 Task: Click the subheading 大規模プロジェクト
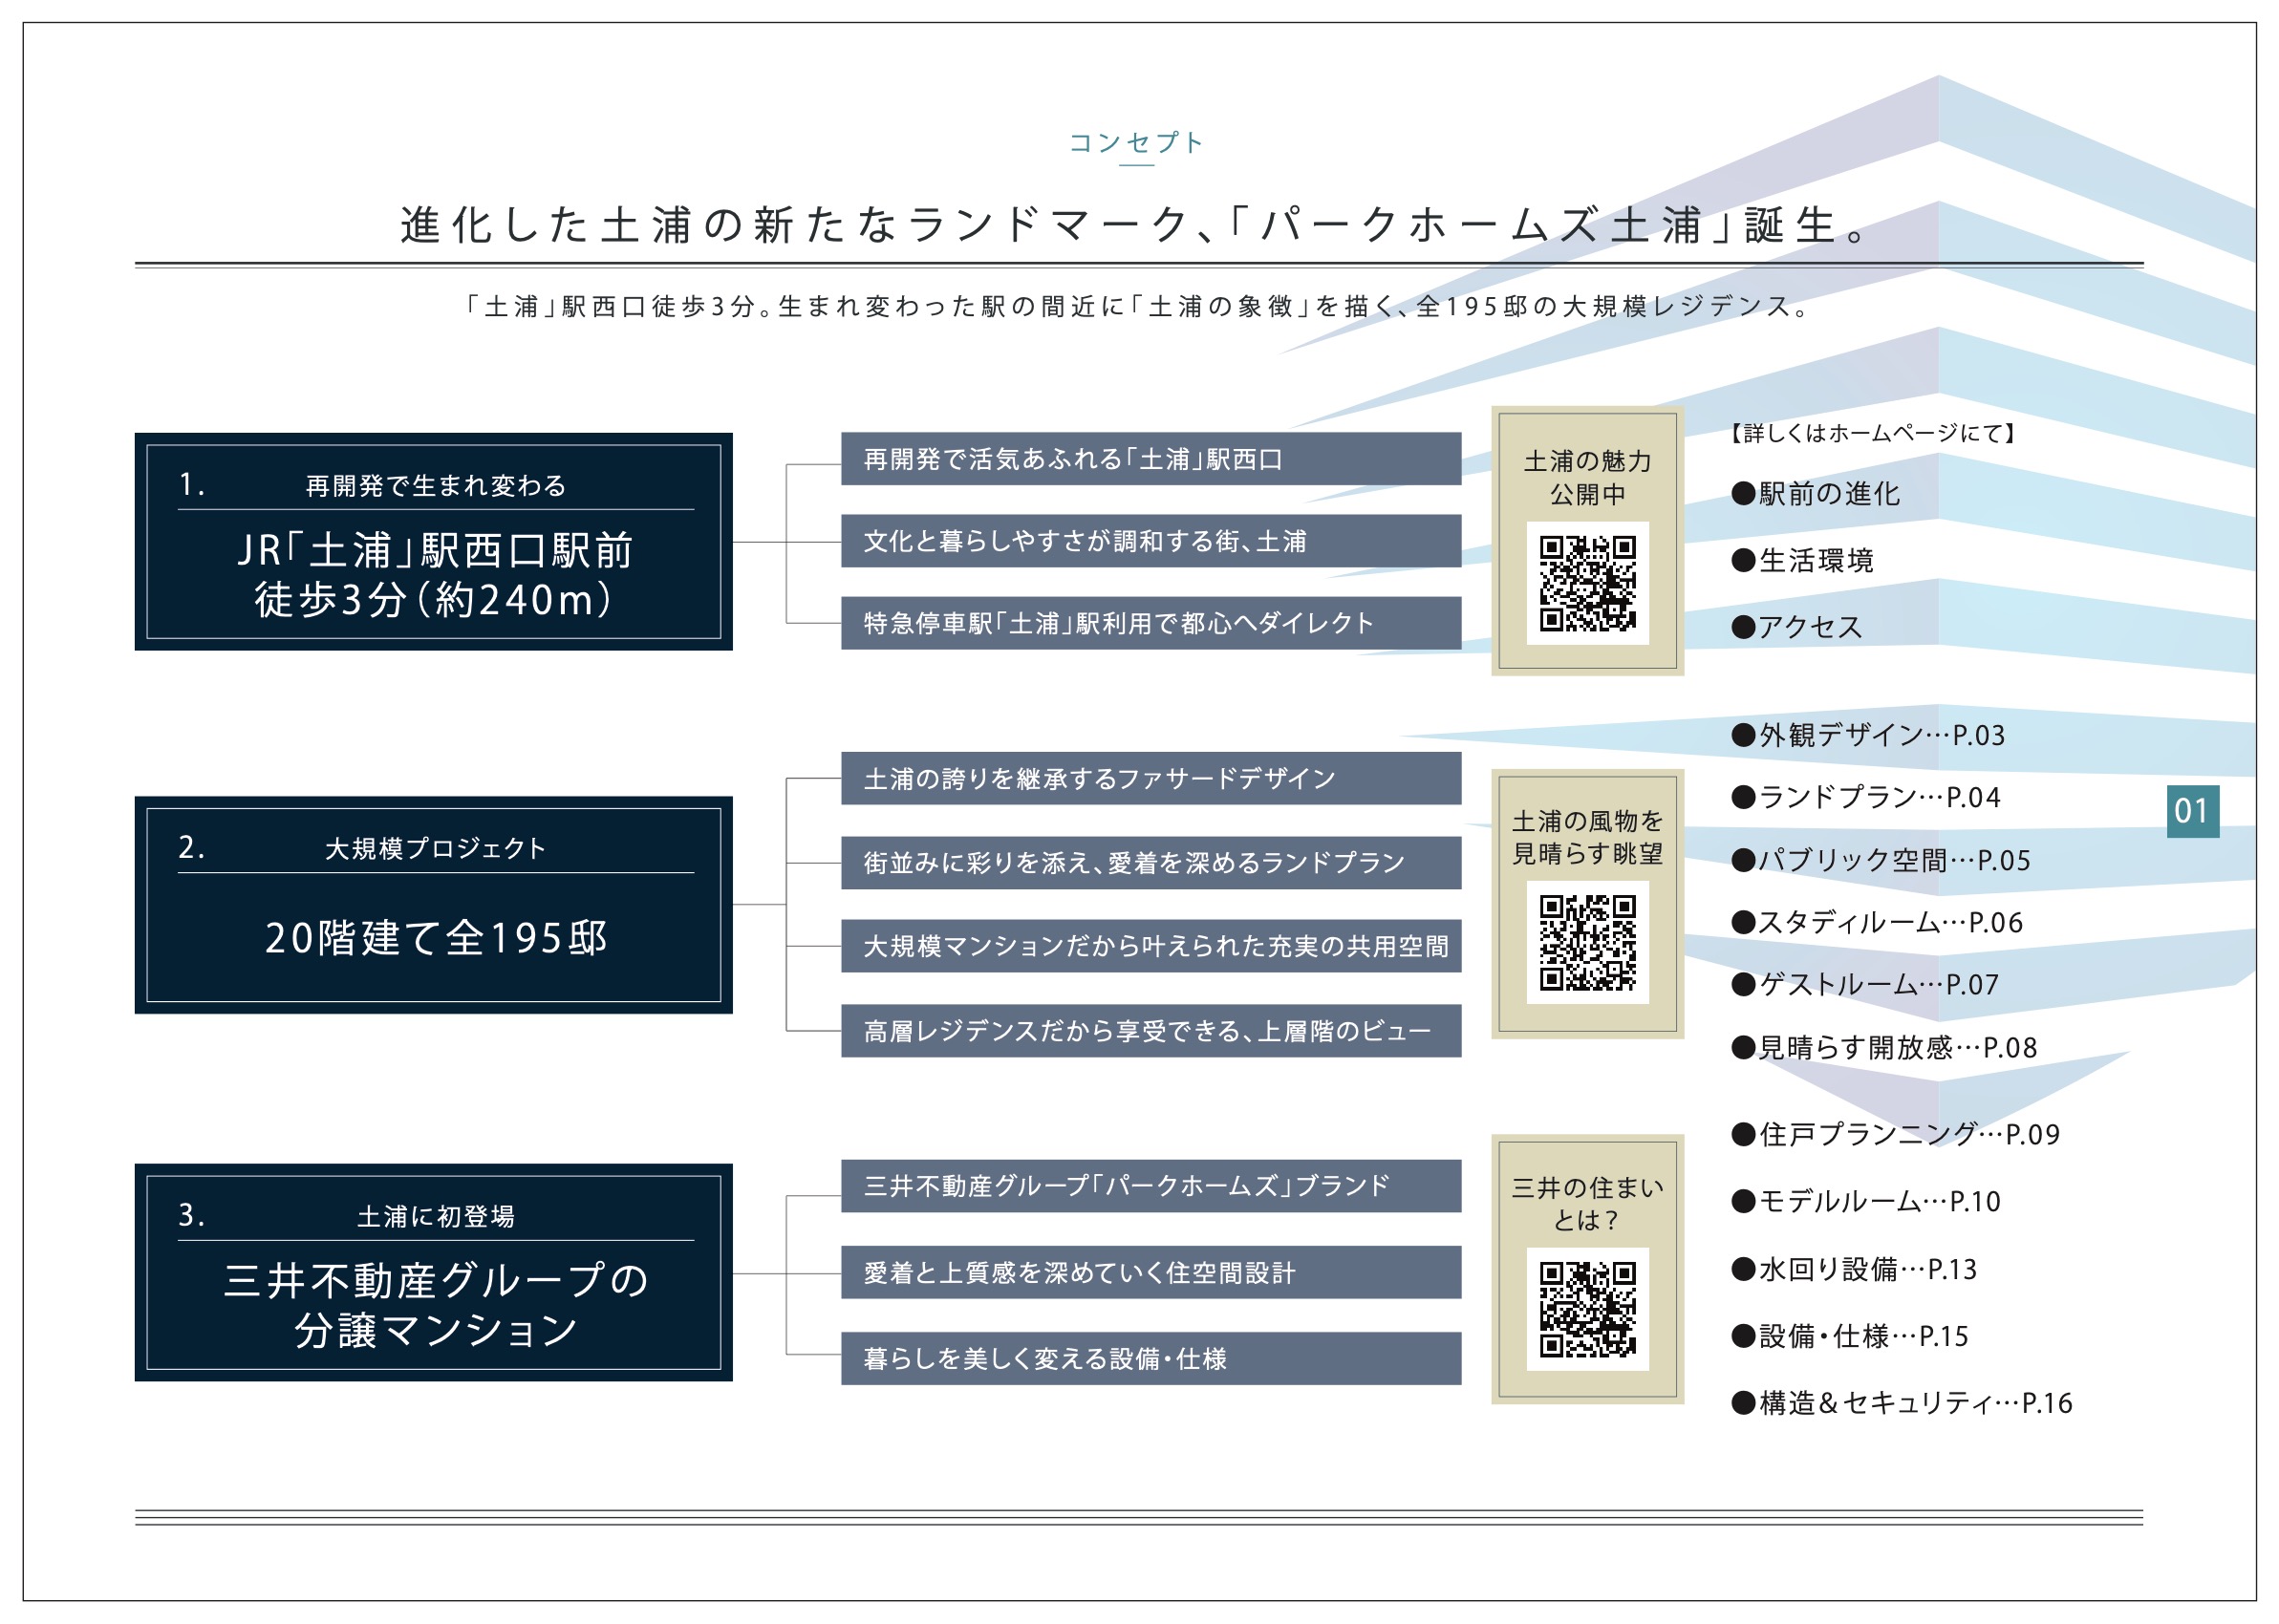[x=436, y=849]
